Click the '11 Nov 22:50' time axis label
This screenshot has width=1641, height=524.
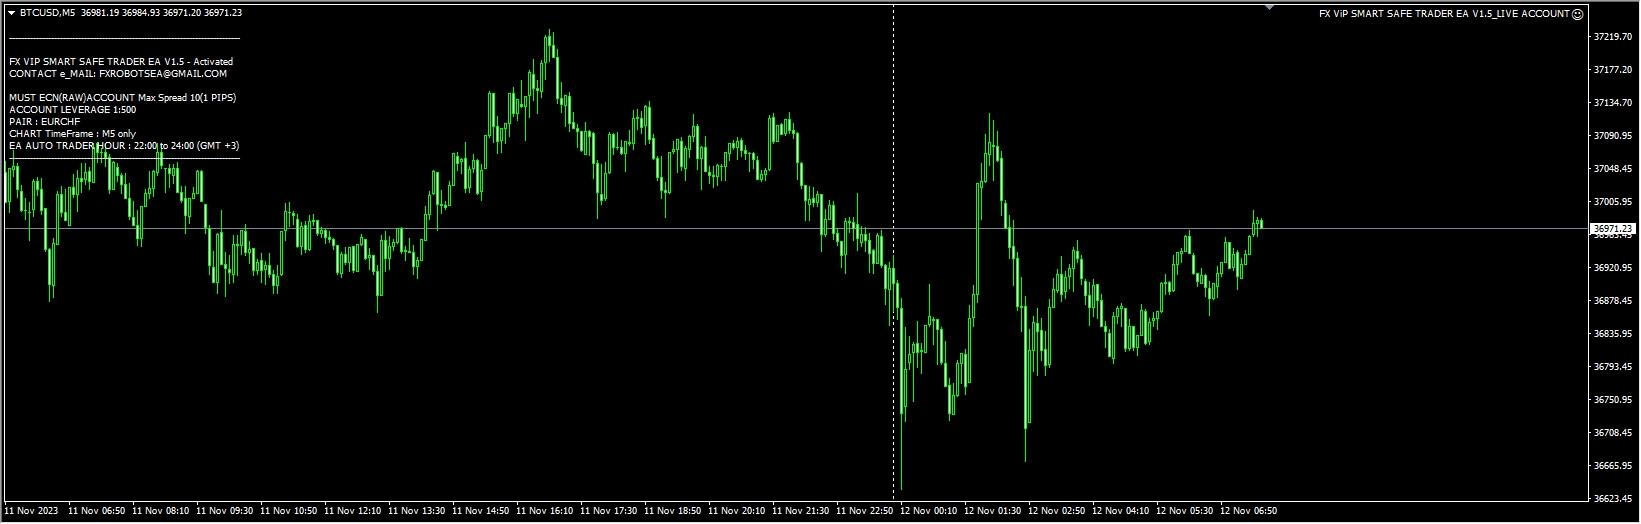click(865, 511)
